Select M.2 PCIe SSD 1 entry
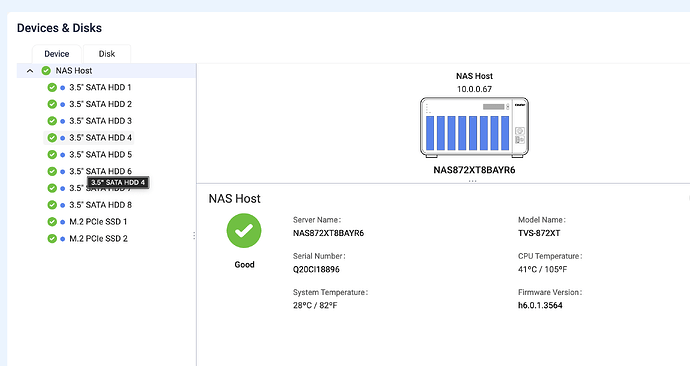Screen dimensions: 690x366 click(x=98, y=222)
